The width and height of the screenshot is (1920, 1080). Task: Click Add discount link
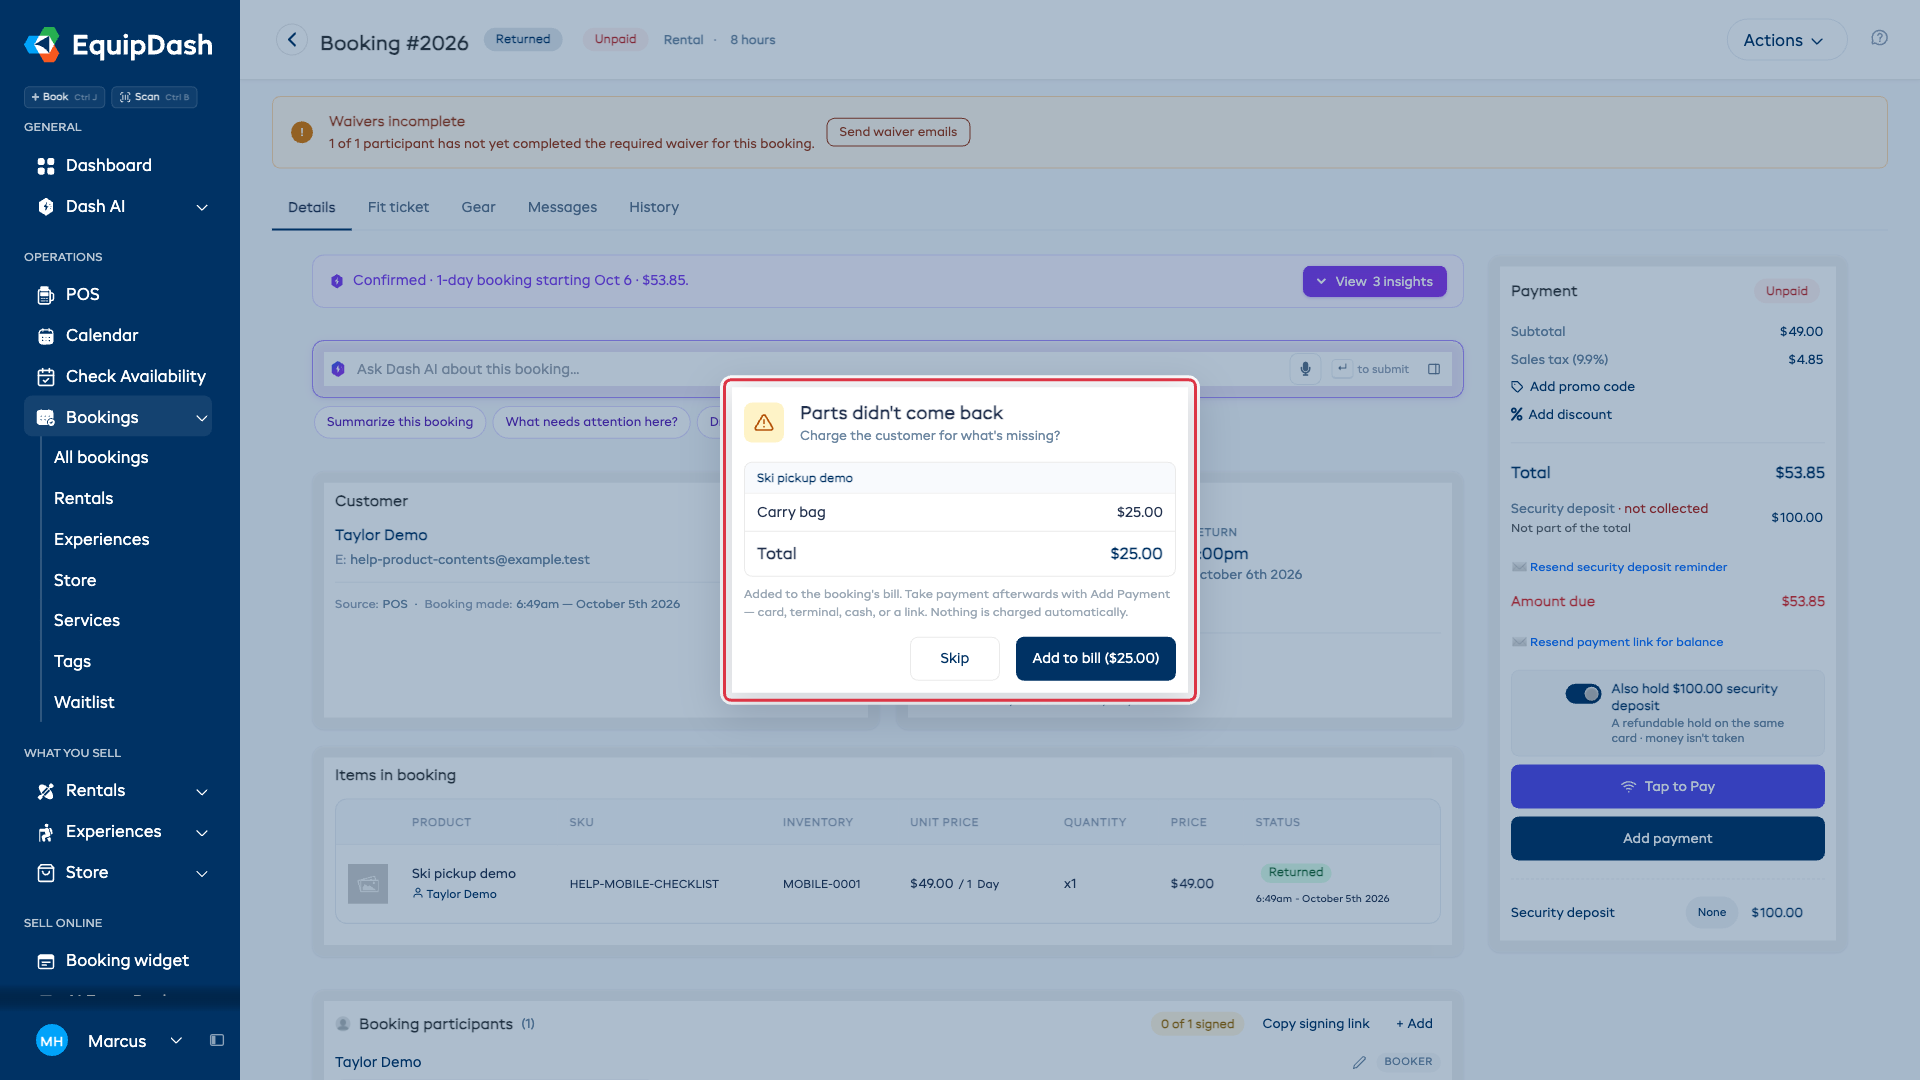(1570, 415)
